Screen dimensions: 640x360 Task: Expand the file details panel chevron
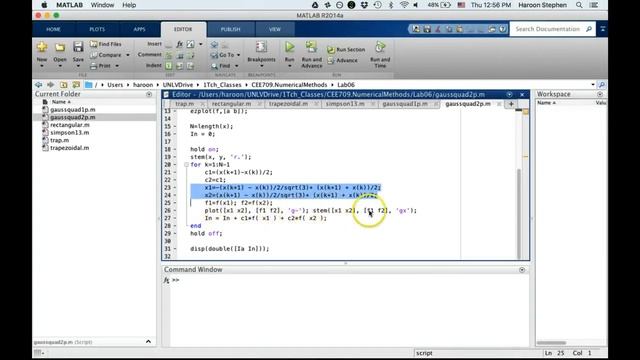(148, 342)
